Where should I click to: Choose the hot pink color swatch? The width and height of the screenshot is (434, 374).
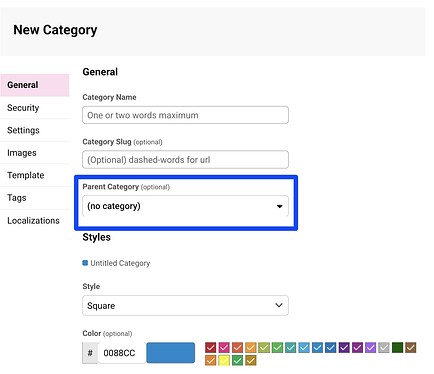[x=224, y=348]
